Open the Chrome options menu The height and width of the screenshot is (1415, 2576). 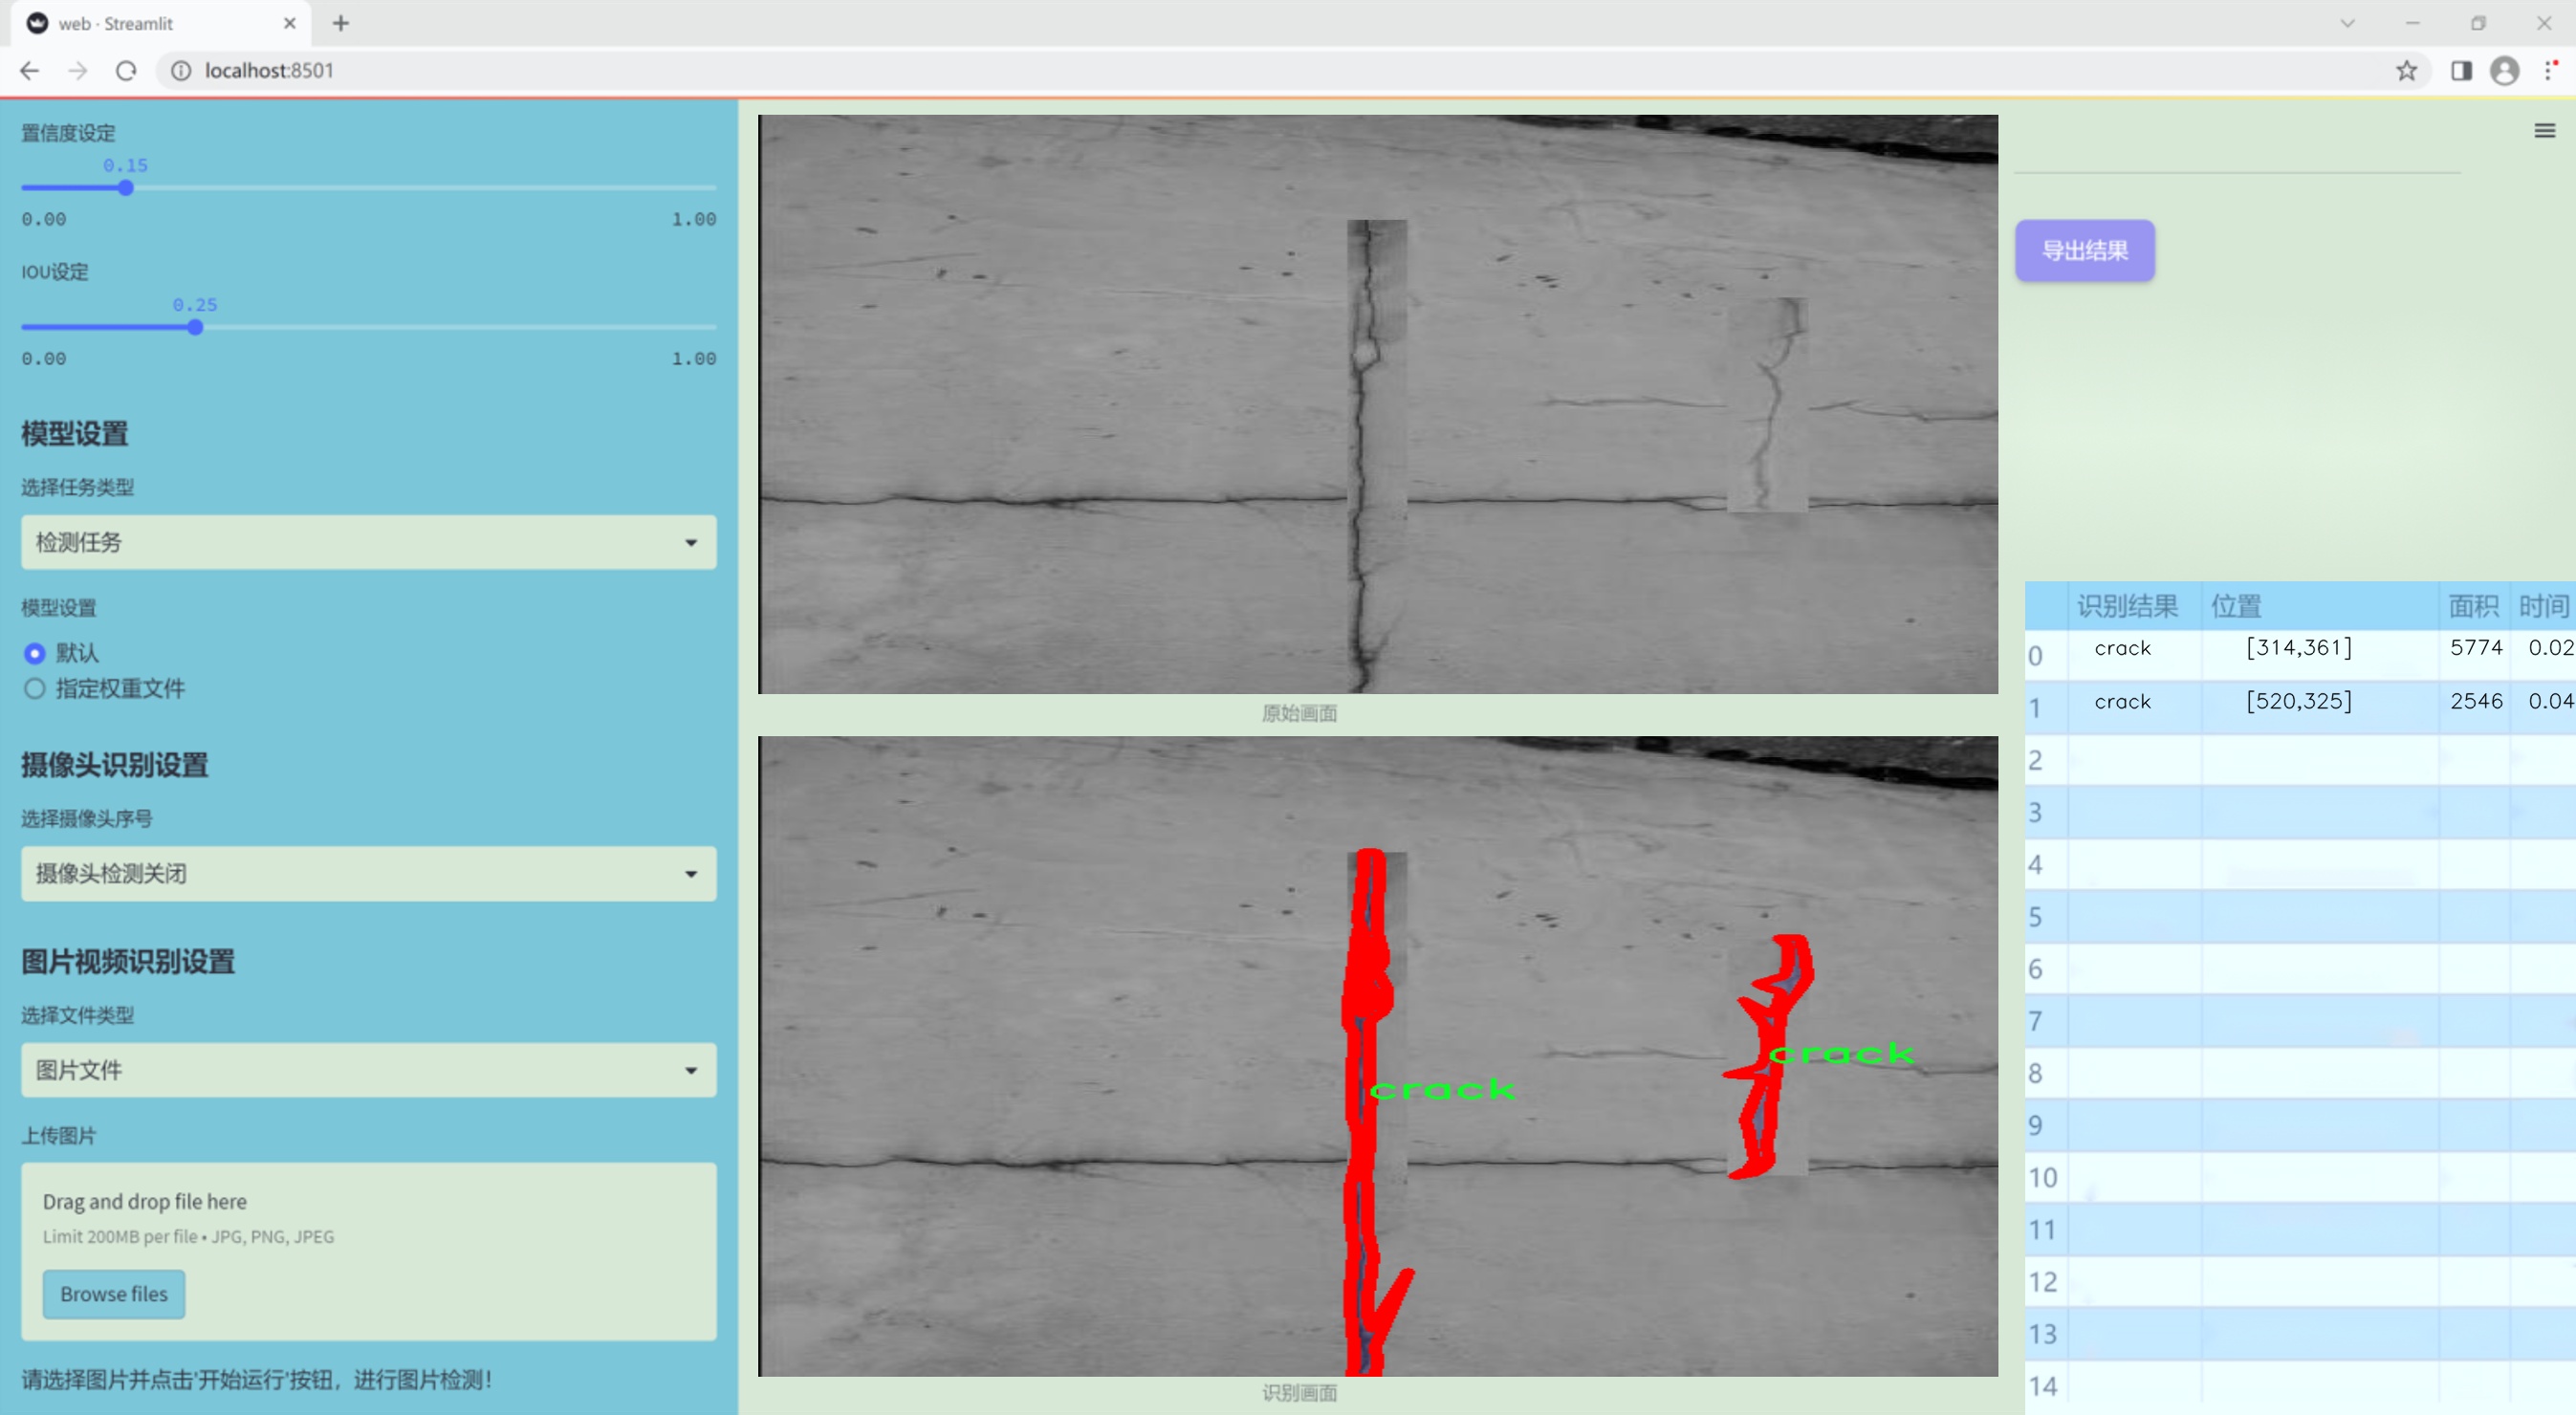[x=2551, y=70]
